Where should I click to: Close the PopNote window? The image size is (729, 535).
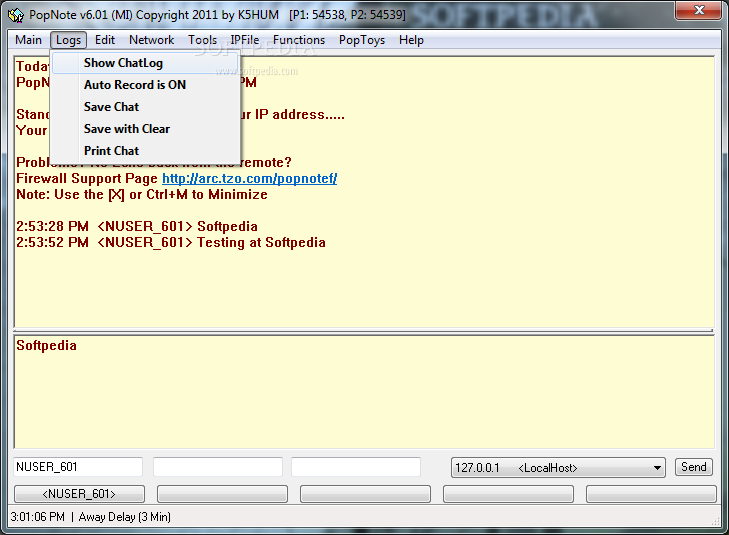pyautogui.click(x=699, y=10)
